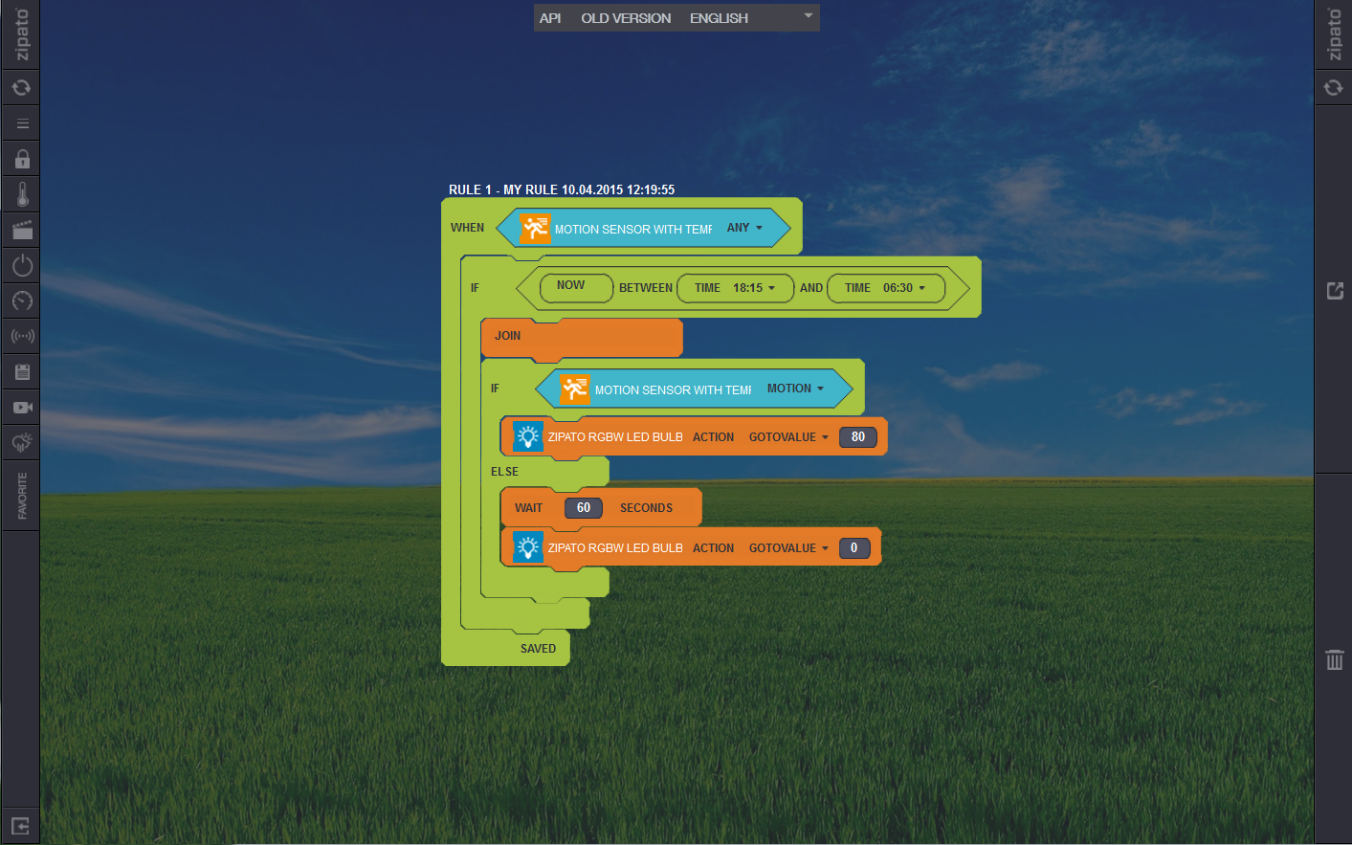The height and width of the screenshot is (845, 1352).
Task: Open the thermometer climate category
Action: coord(22,194)
